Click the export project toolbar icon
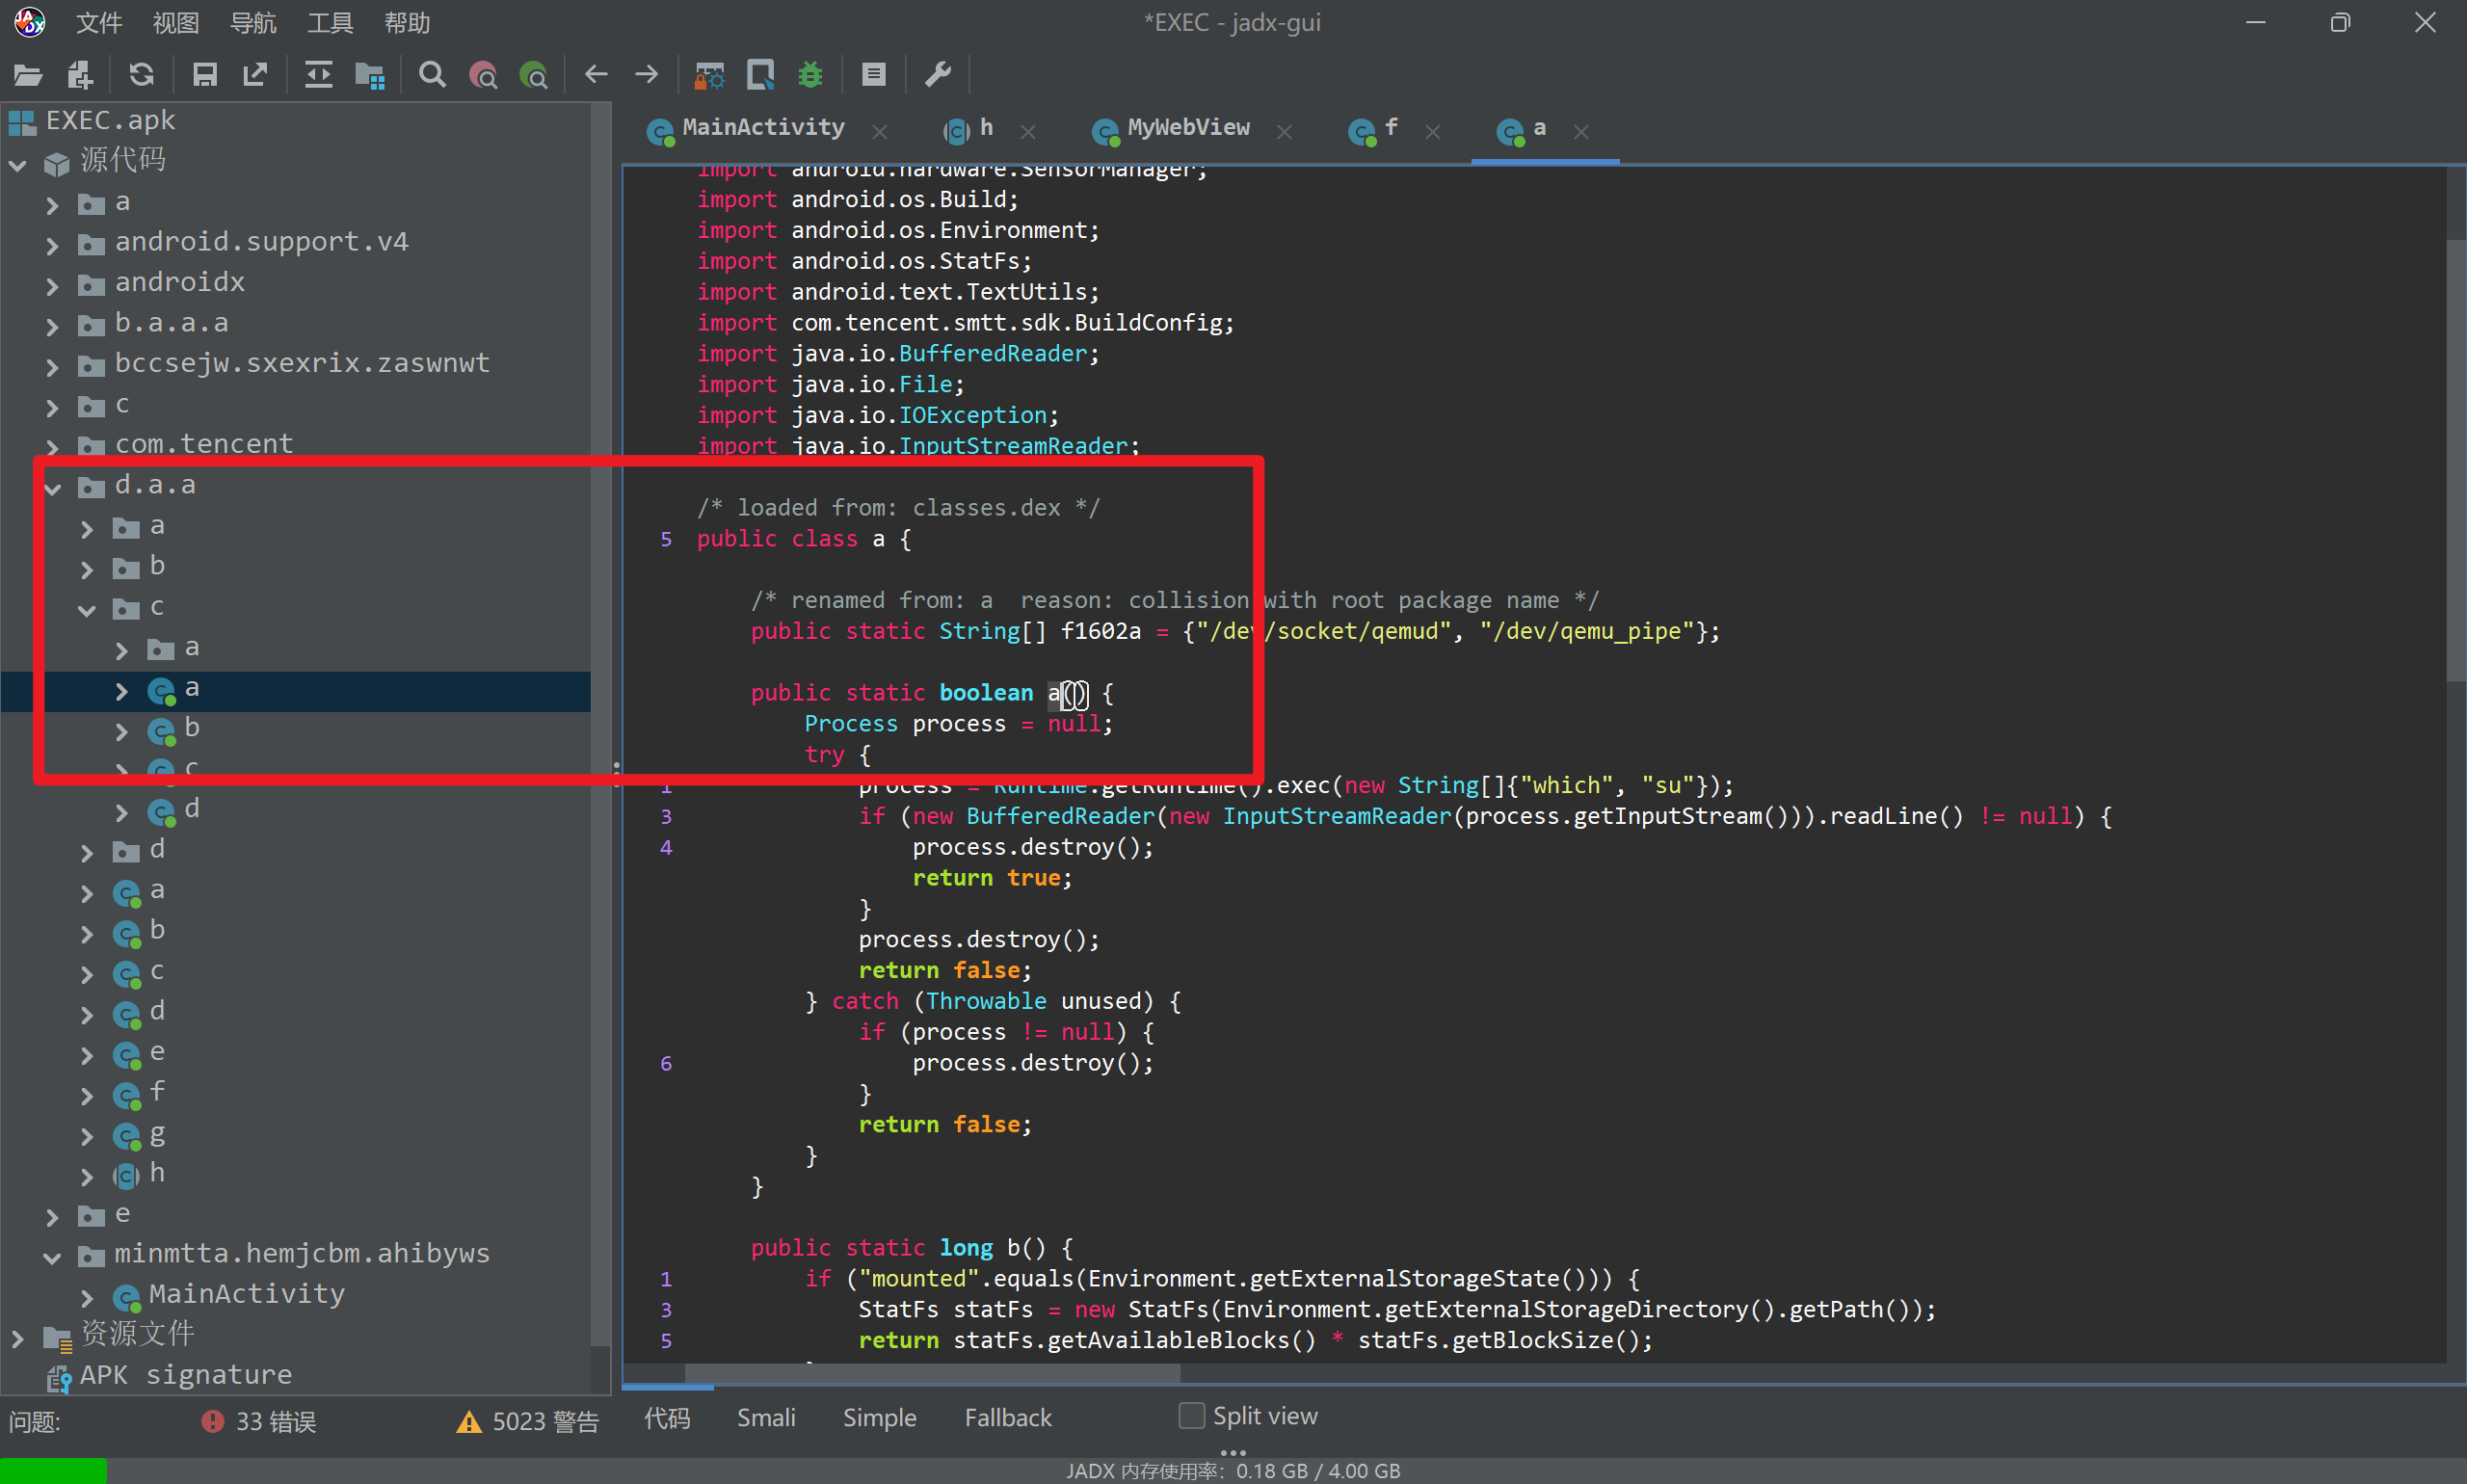The height and width of the screenshot is (1484, 2467). 256,74
